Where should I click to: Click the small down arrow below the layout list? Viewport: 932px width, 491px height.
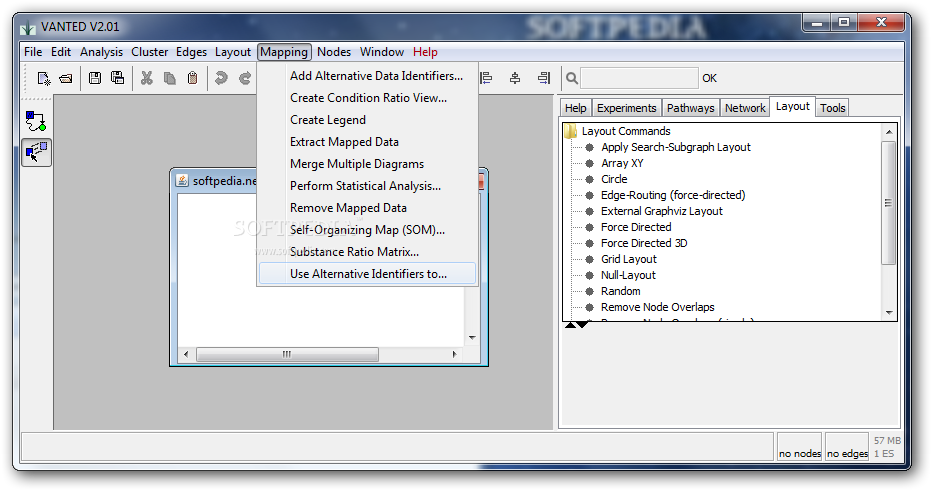tap(582, 325)
